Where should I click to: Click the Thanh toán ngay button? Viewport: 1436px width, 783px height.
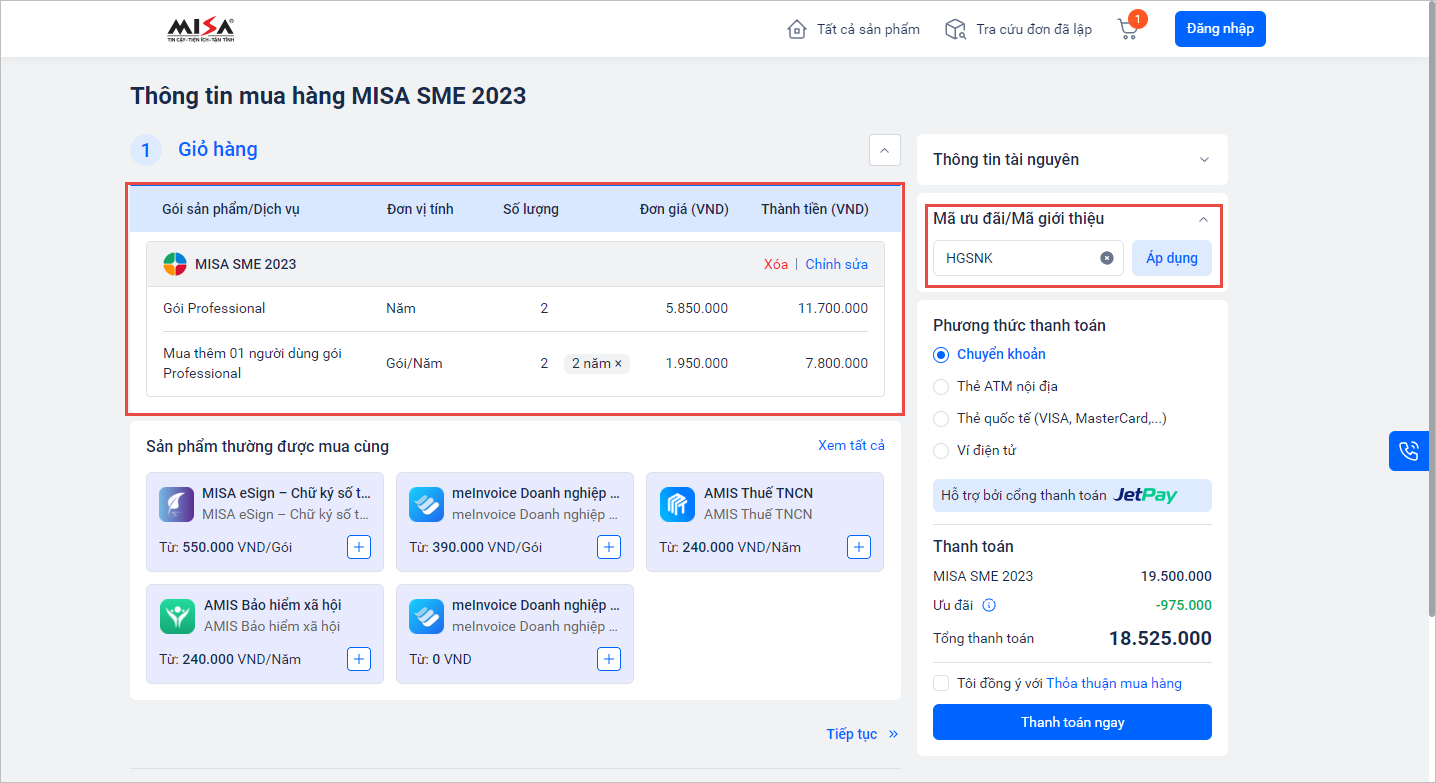(1072, 722)
